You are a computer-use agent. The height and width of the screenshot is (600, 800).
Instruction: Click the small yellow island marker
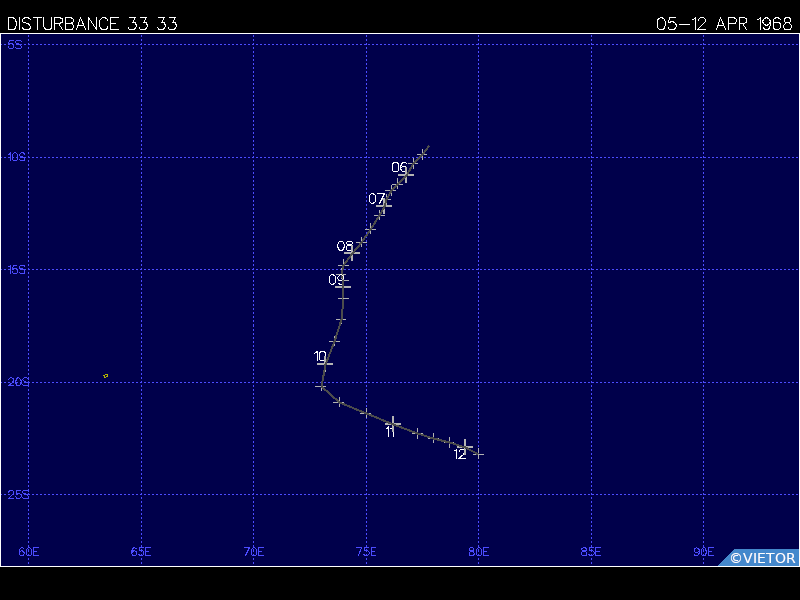(x=106, y=376)
